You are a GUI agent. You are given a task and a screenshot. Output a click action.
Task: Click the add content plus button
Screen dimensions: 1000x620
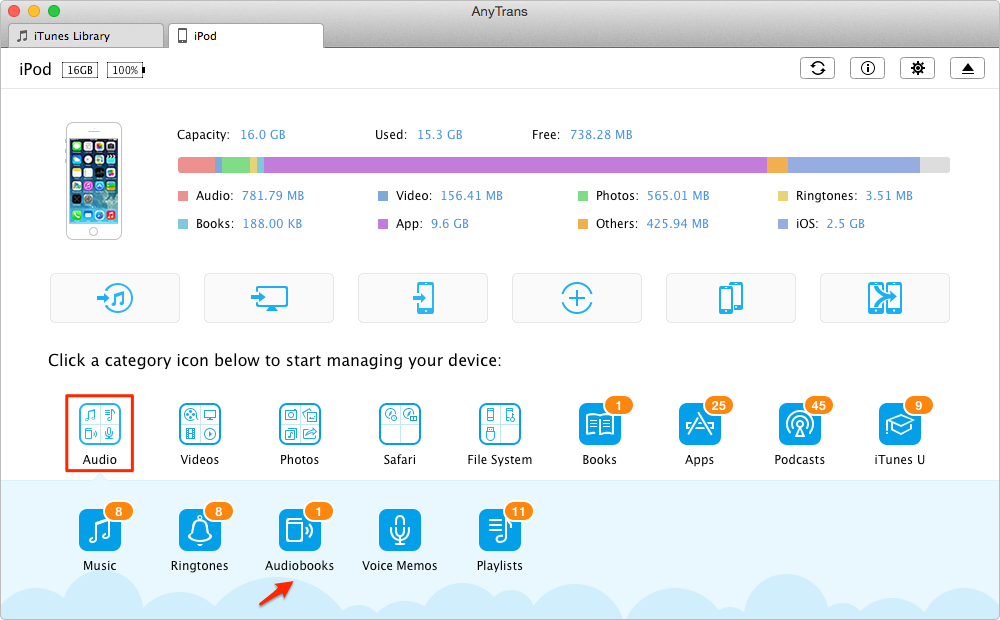pyautogui.click(x=577, y=298)
